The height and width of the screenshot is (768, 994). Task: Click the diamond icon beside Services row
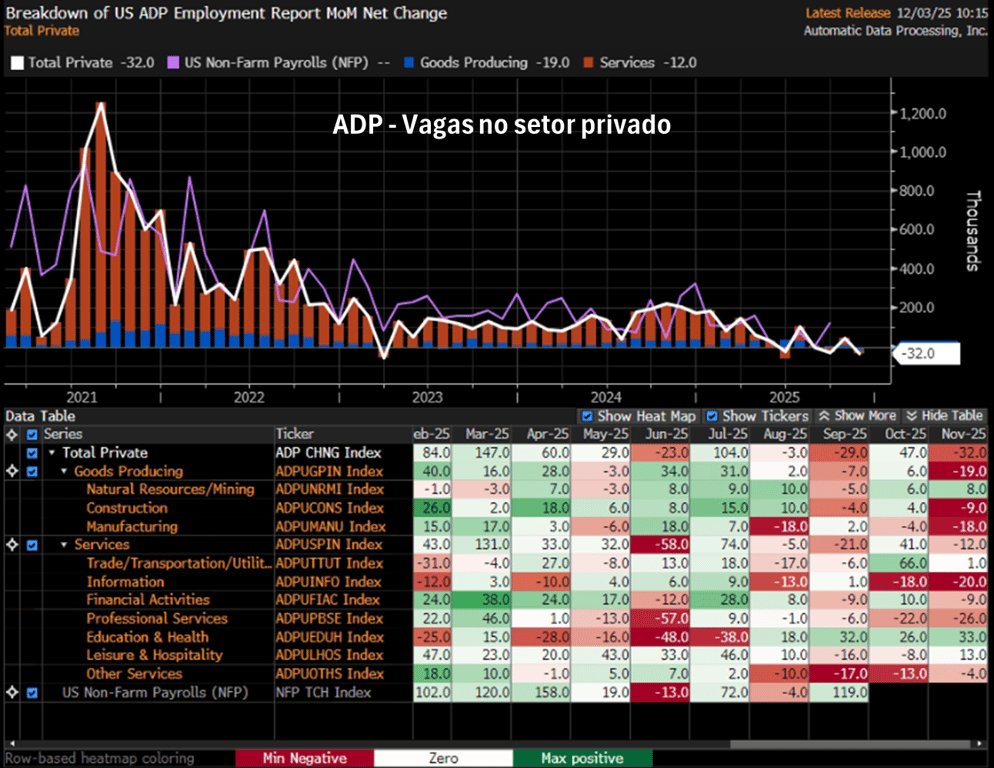point(12,545)
